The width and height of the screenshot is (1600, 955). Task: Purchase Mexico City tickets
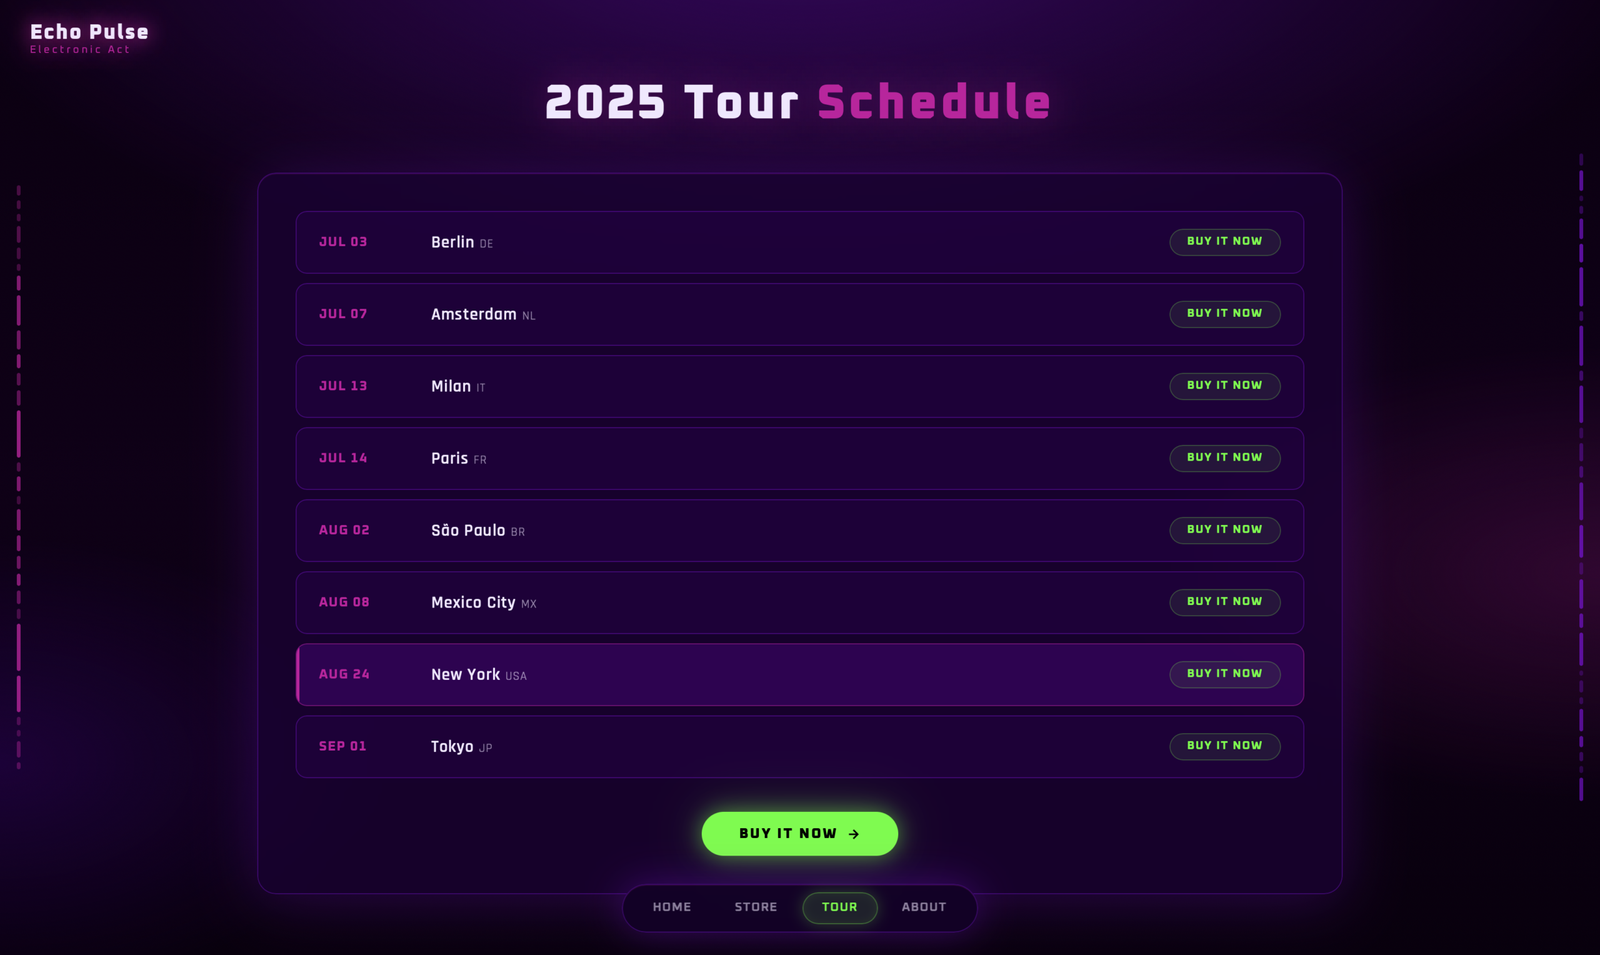[x=1224, y=602]
